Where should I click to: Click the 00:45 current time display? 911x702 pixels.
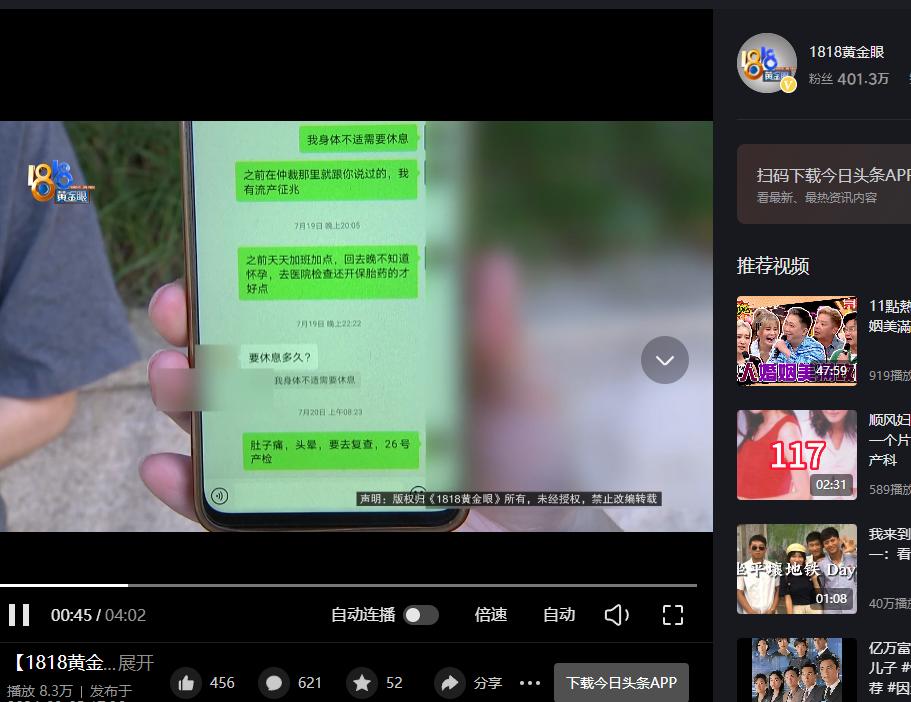71,615
